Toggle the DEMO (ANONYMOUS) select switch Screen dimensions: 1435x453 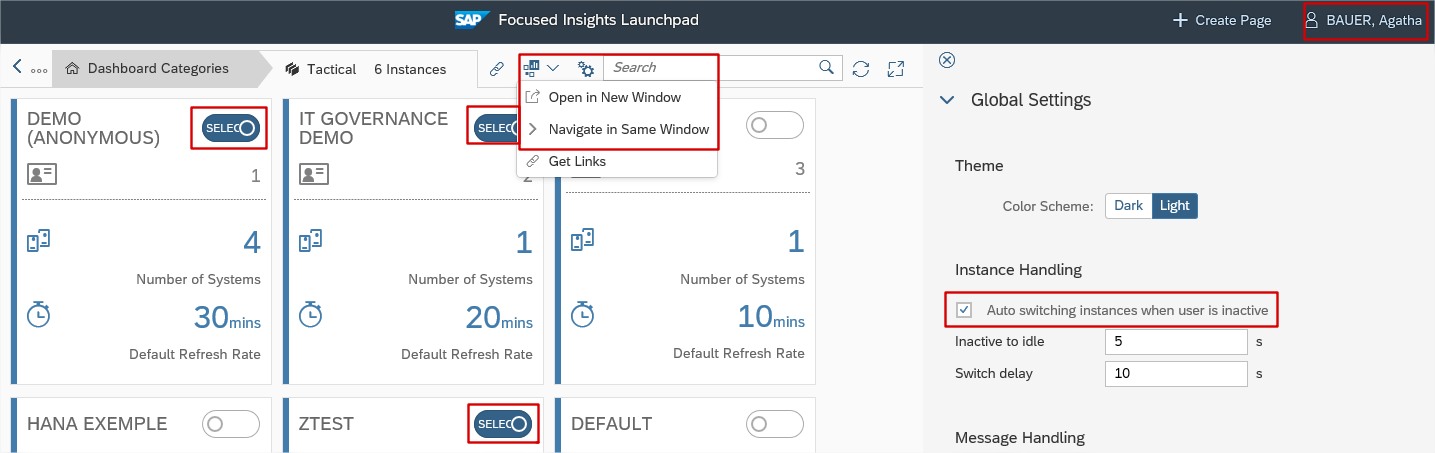[229, 128]
